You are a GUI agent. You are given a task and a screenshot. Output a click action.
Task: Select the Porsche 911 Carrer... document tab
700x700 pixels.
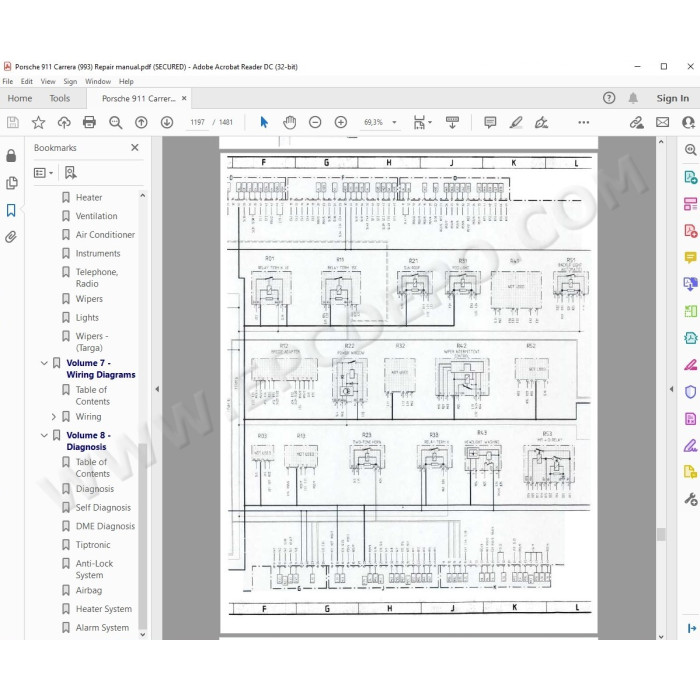138,99
